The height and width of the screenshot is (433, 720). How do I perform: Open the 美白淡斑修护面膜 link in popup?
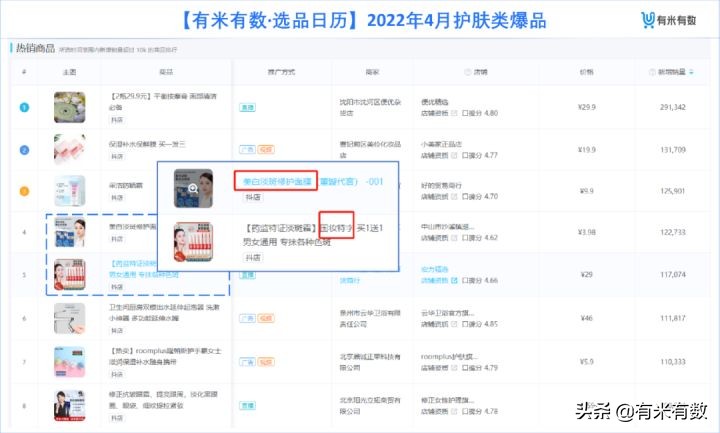(x=276, y=181)
